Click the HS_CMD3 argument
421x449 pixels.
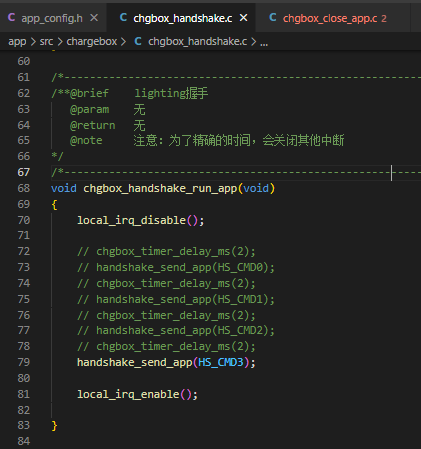(221, 362)
